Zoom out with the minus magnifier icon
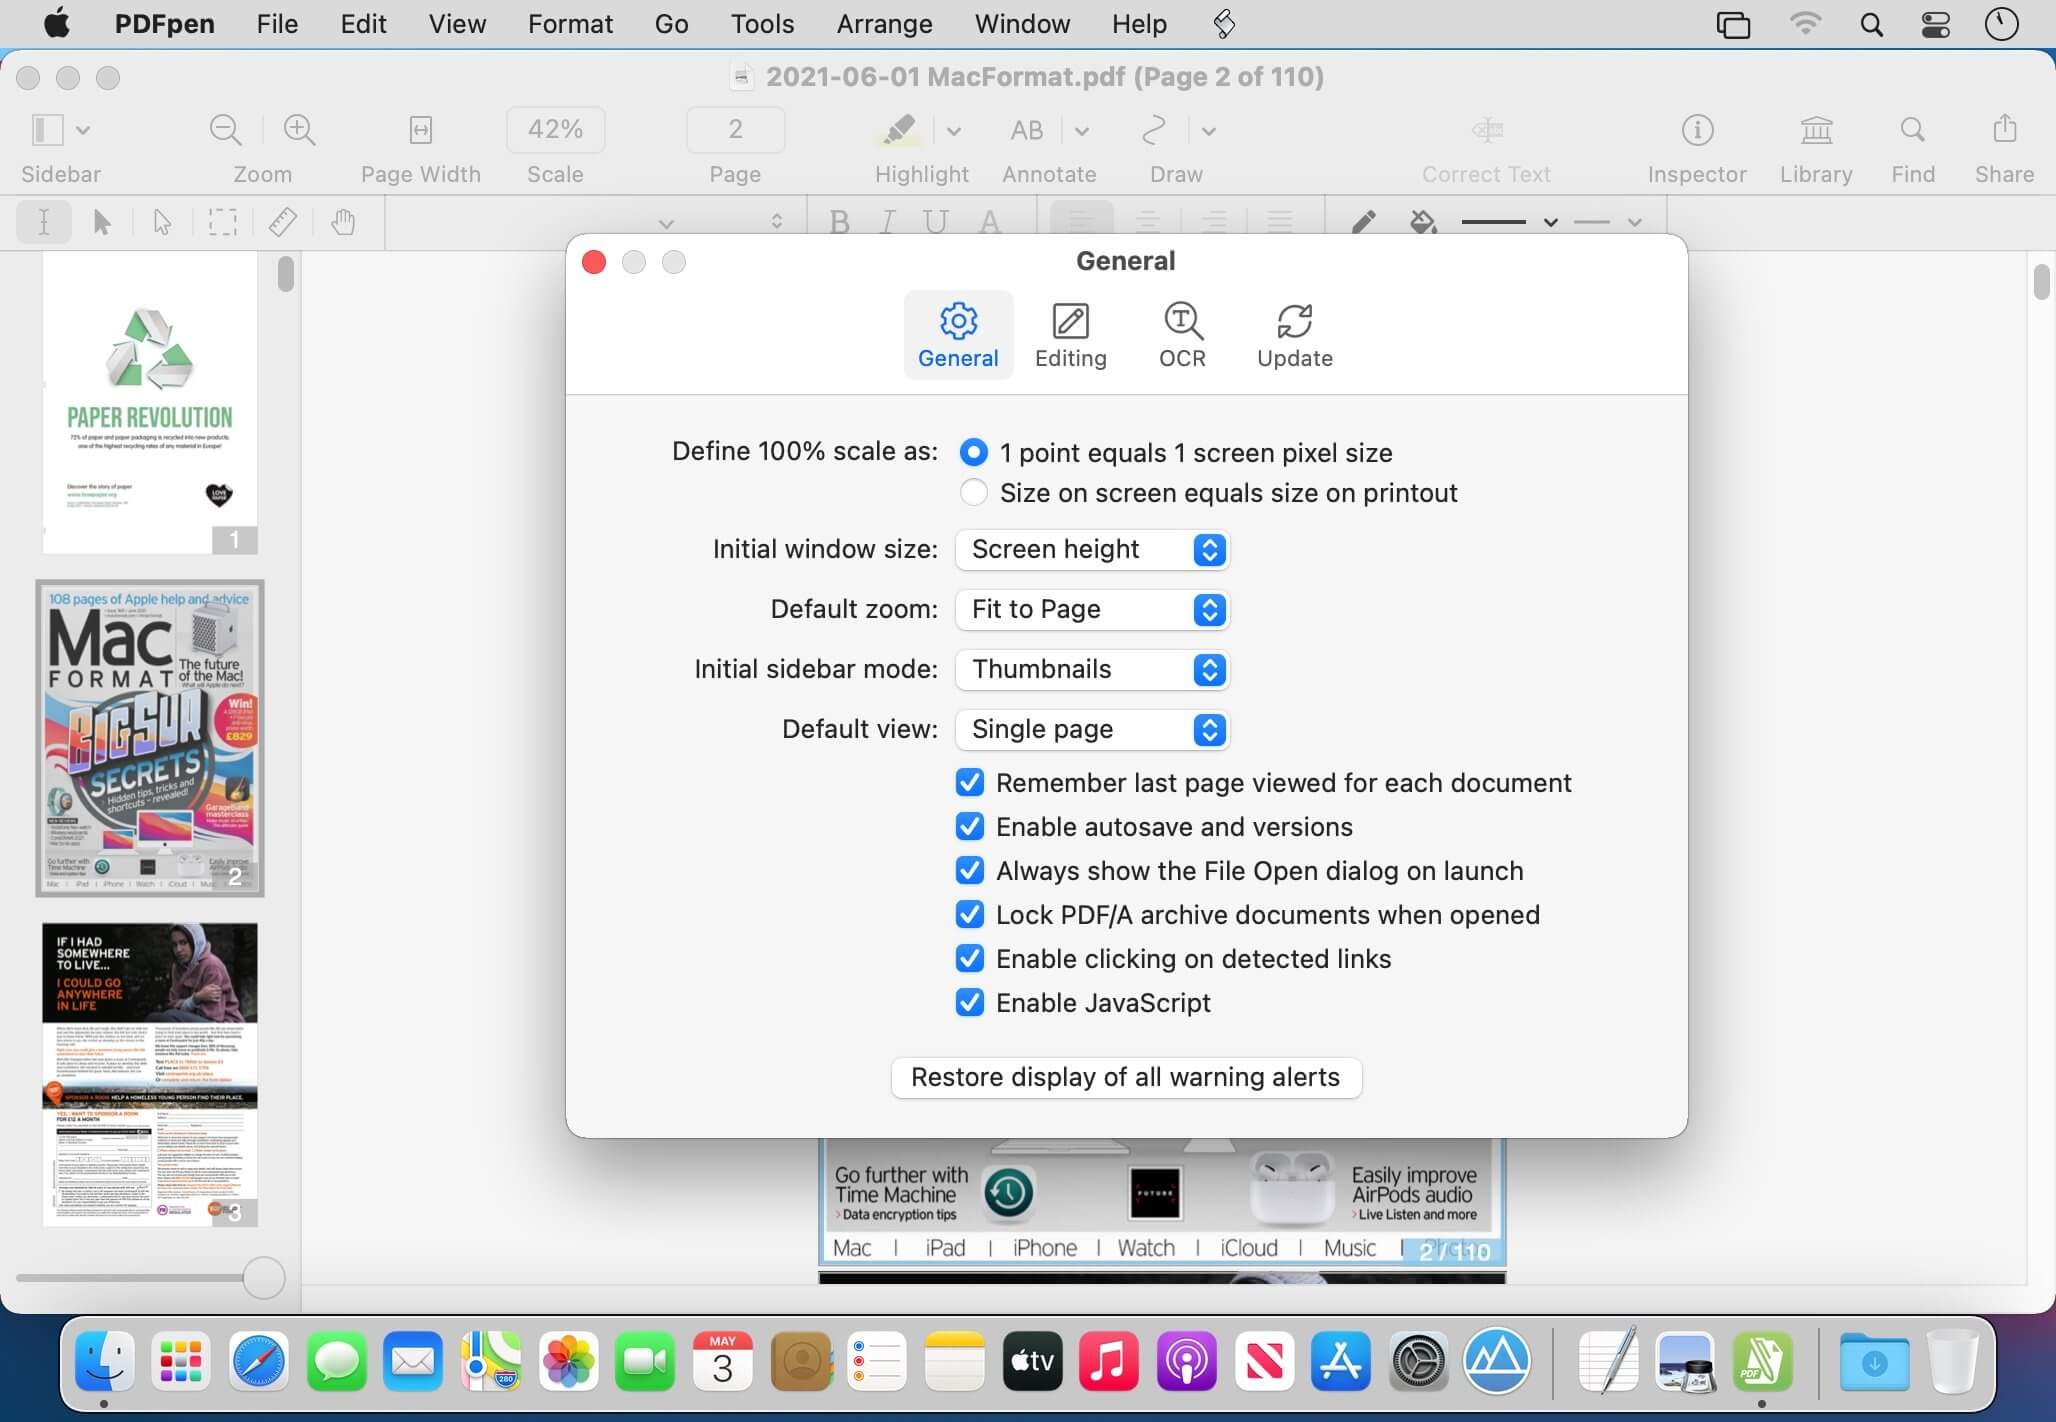Viewport: 2056px width, 1422px height. point(225,130)
